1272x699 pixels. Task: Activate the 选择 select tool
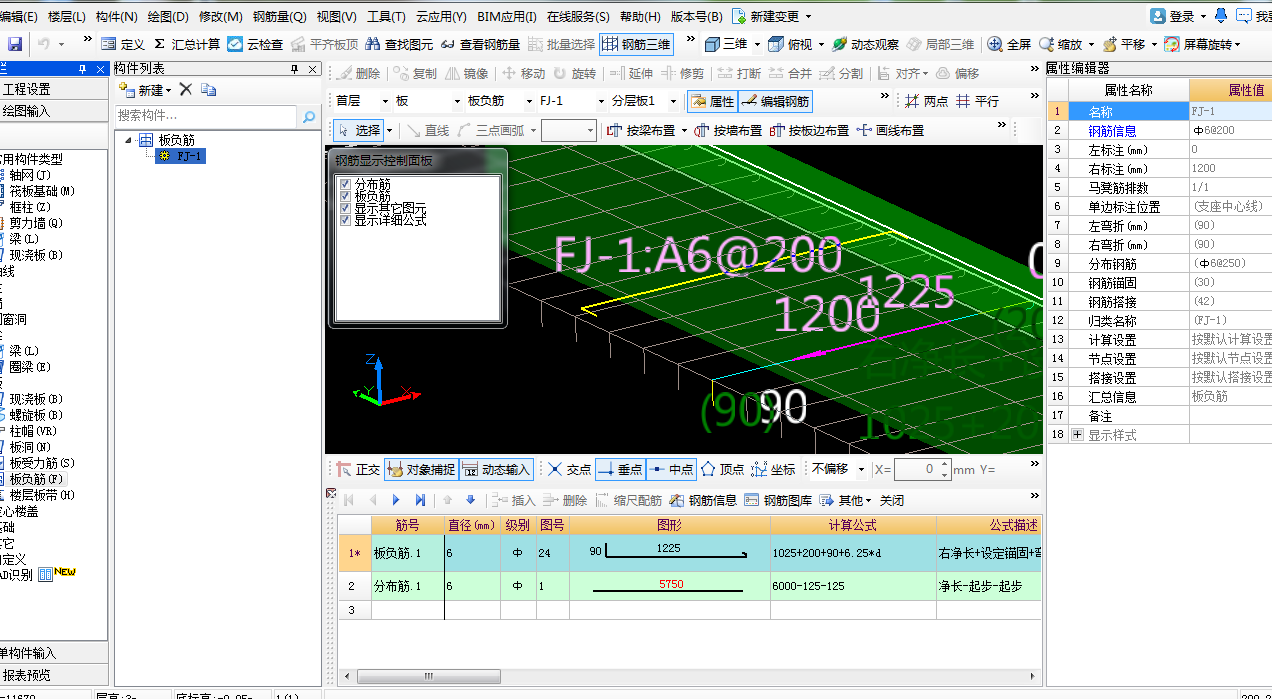pyautogui.click(x=358, y=130)
